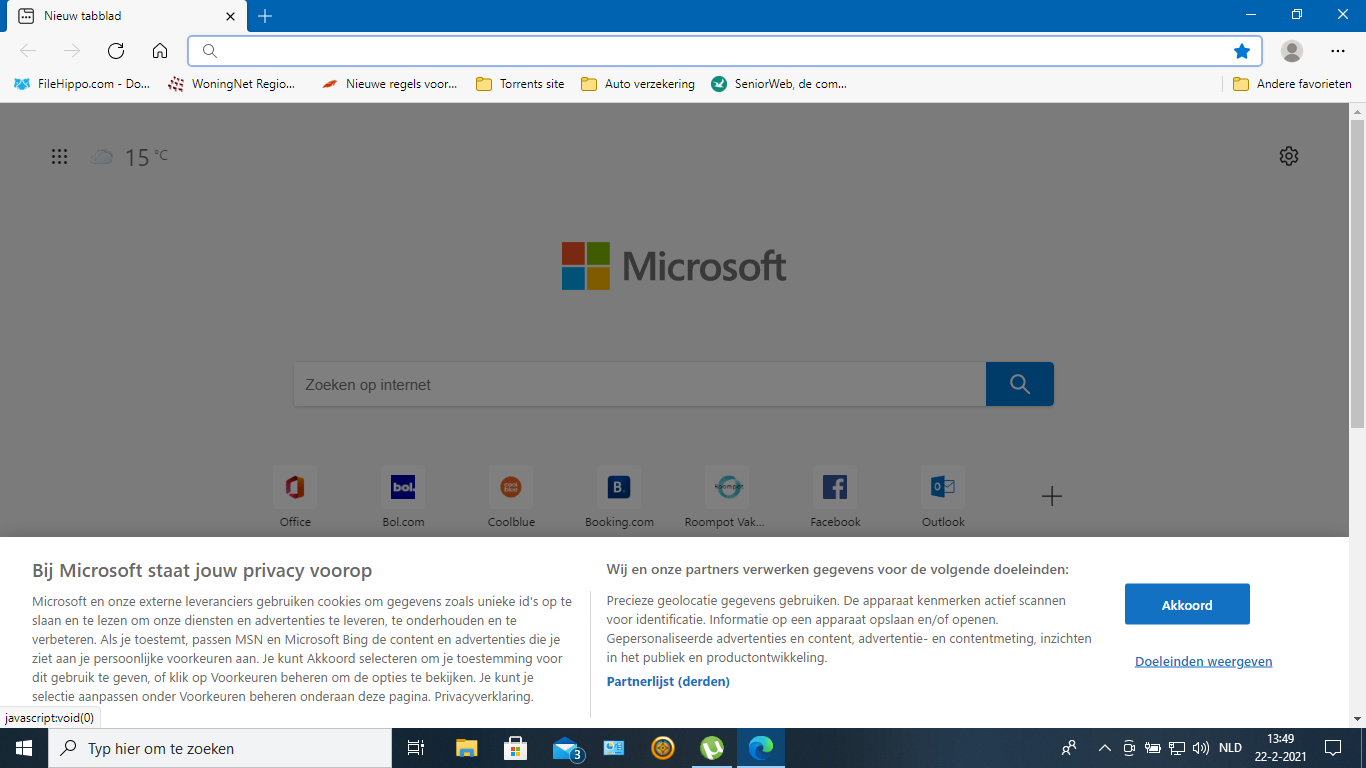
Task: Open uTorrent from the Windows taskbar
Action: coord(712,748)
